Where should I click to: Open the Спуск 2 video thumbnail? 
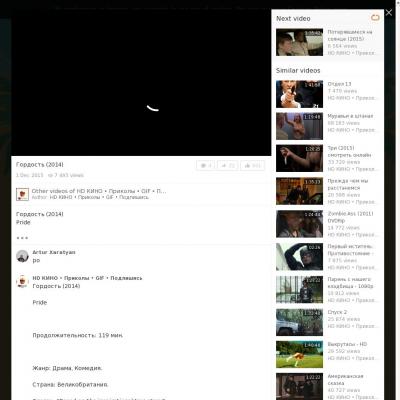point(299,322)
